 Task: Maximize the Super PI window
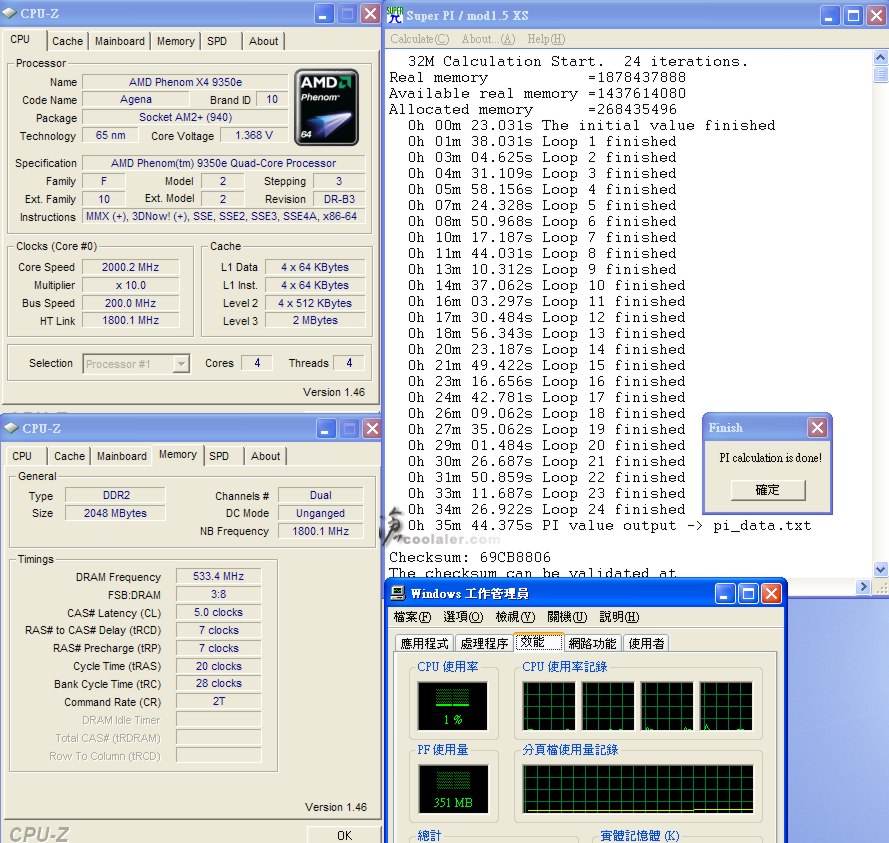(x=853, y=16)
